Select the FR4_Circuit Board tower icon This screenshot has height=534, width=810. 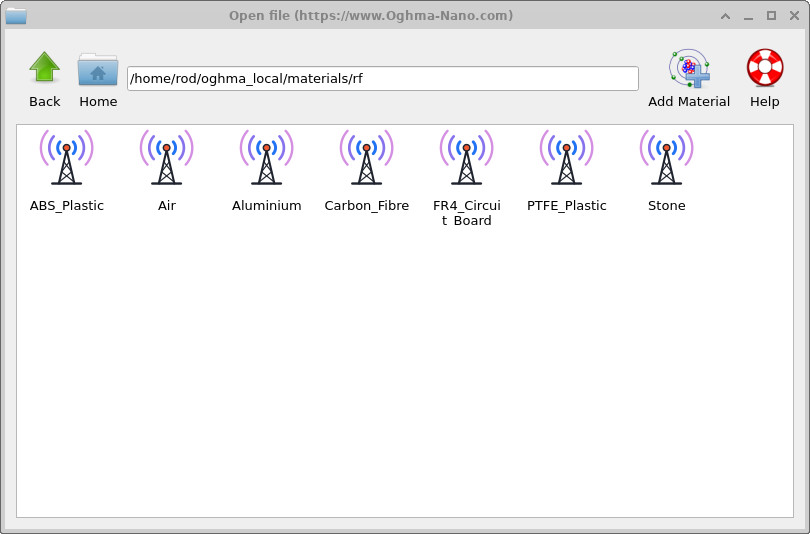(x=466, y=157)
